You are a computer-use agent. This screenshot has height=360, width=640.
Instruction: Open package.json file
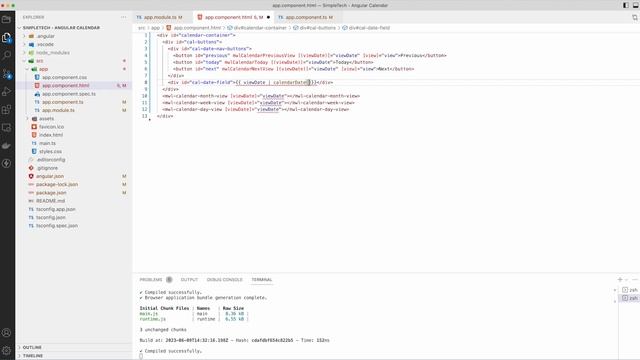(x=51, y=193)
